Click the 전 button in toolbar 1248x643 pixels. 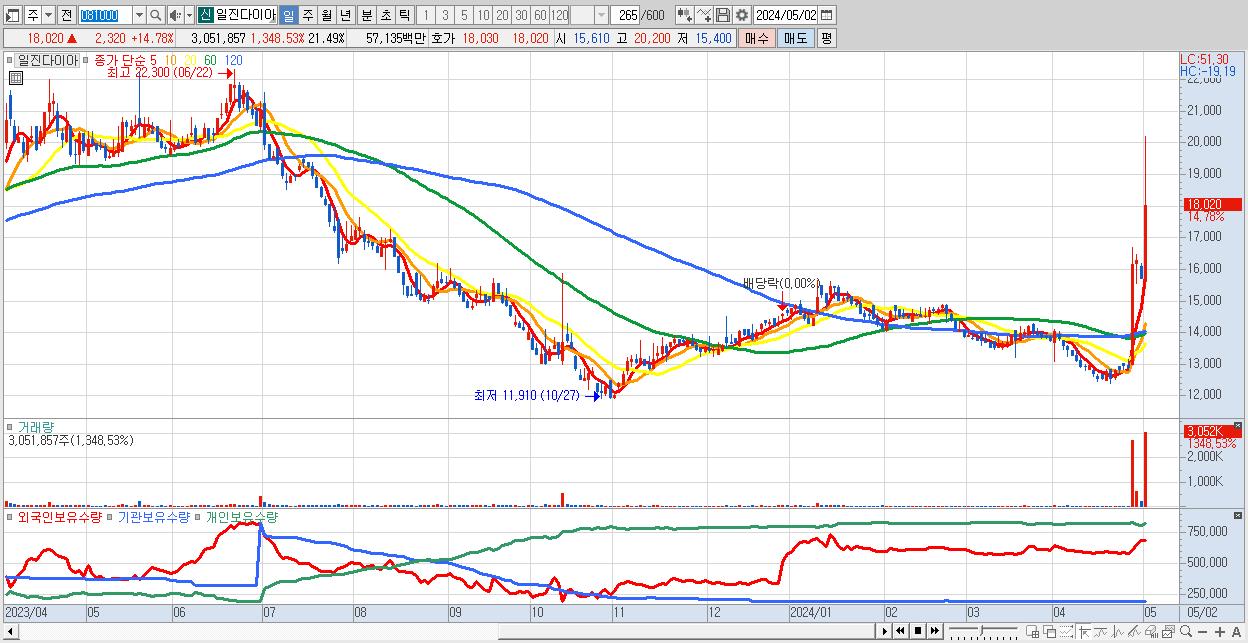click(66, 15)
